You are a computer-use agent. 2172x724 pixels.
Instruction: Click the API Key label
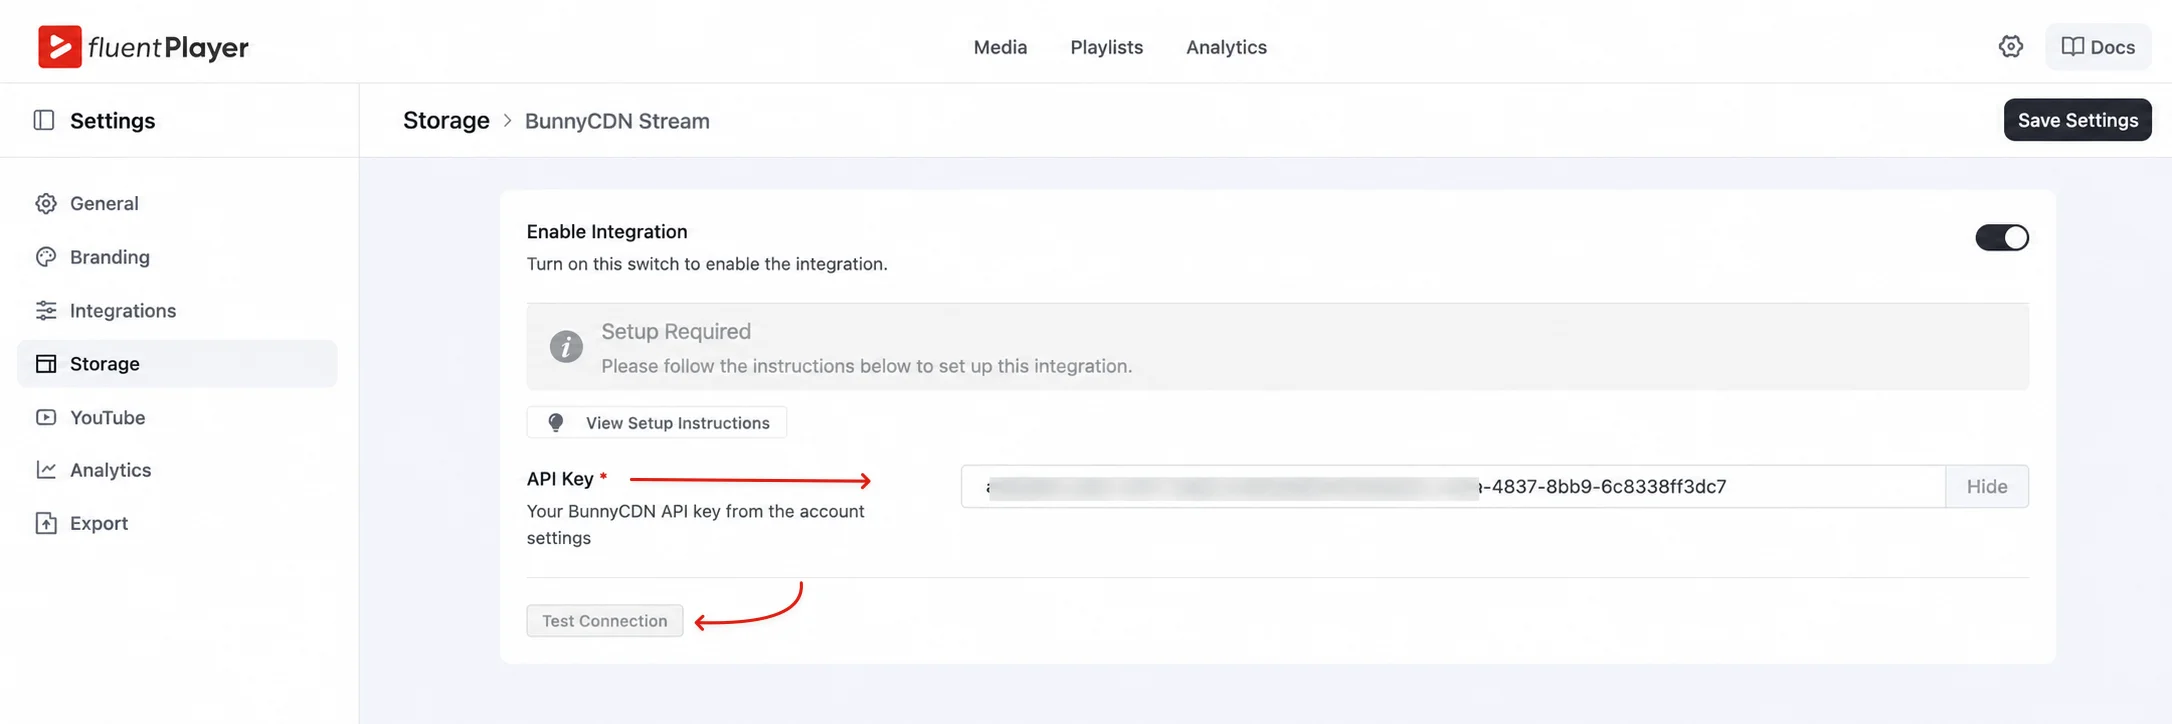[560, 478]
